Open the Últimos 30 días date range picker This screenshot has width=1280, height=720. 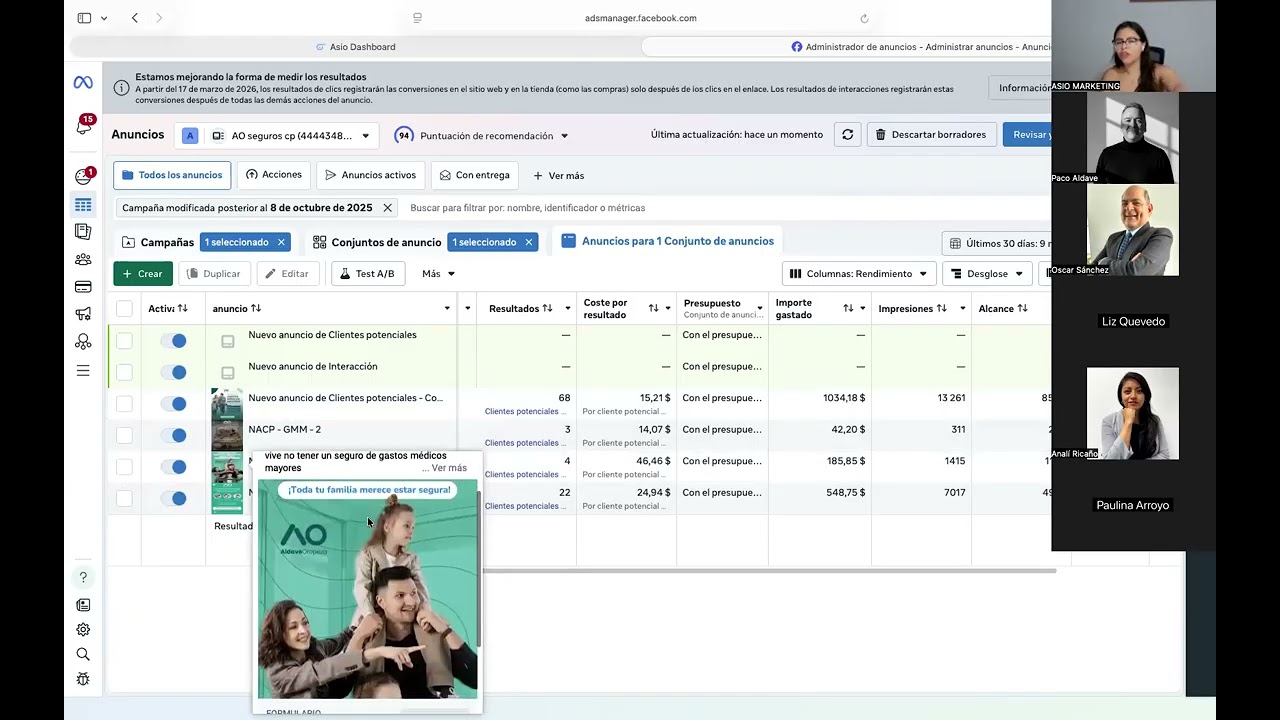pyautogui.click(x=998, y=244)
